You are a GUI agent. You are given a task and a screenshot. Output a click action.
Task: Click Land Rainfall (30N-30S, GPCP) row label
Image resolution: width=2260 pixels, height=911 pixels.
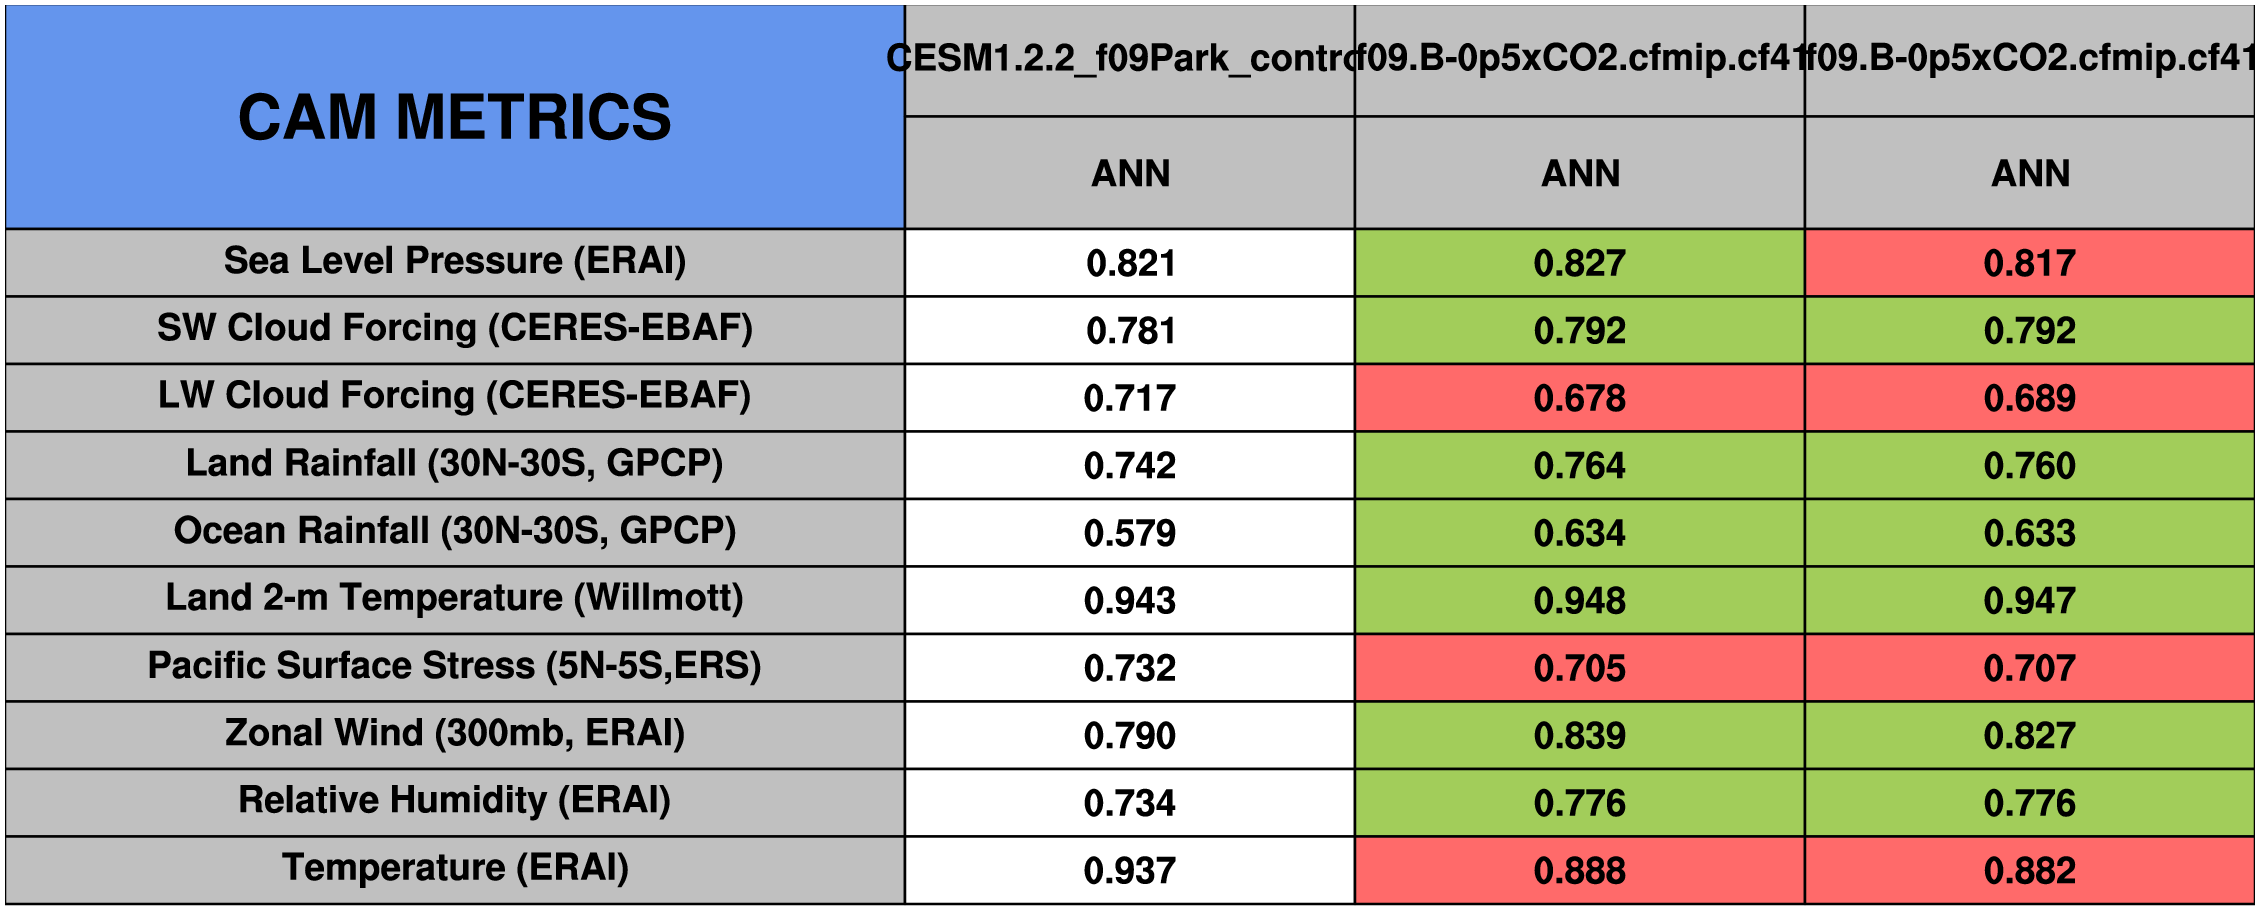click(x=455, y=464)
